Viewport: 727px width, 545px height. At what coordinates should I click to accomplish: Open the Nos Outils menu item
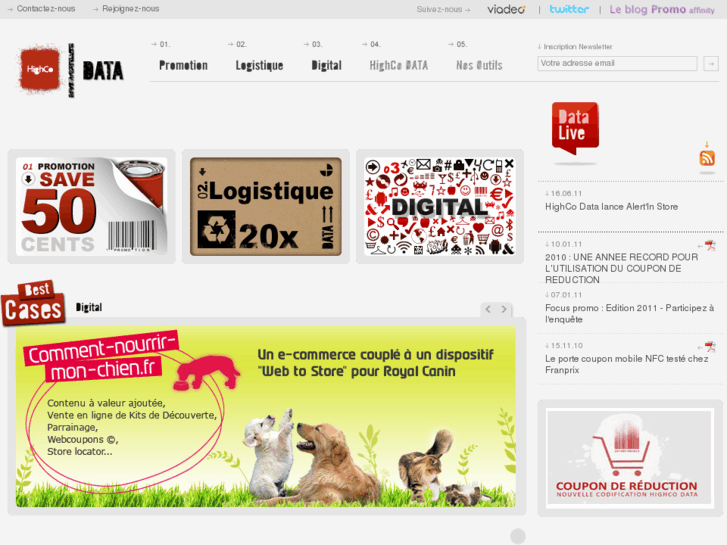tap(479, 65)
